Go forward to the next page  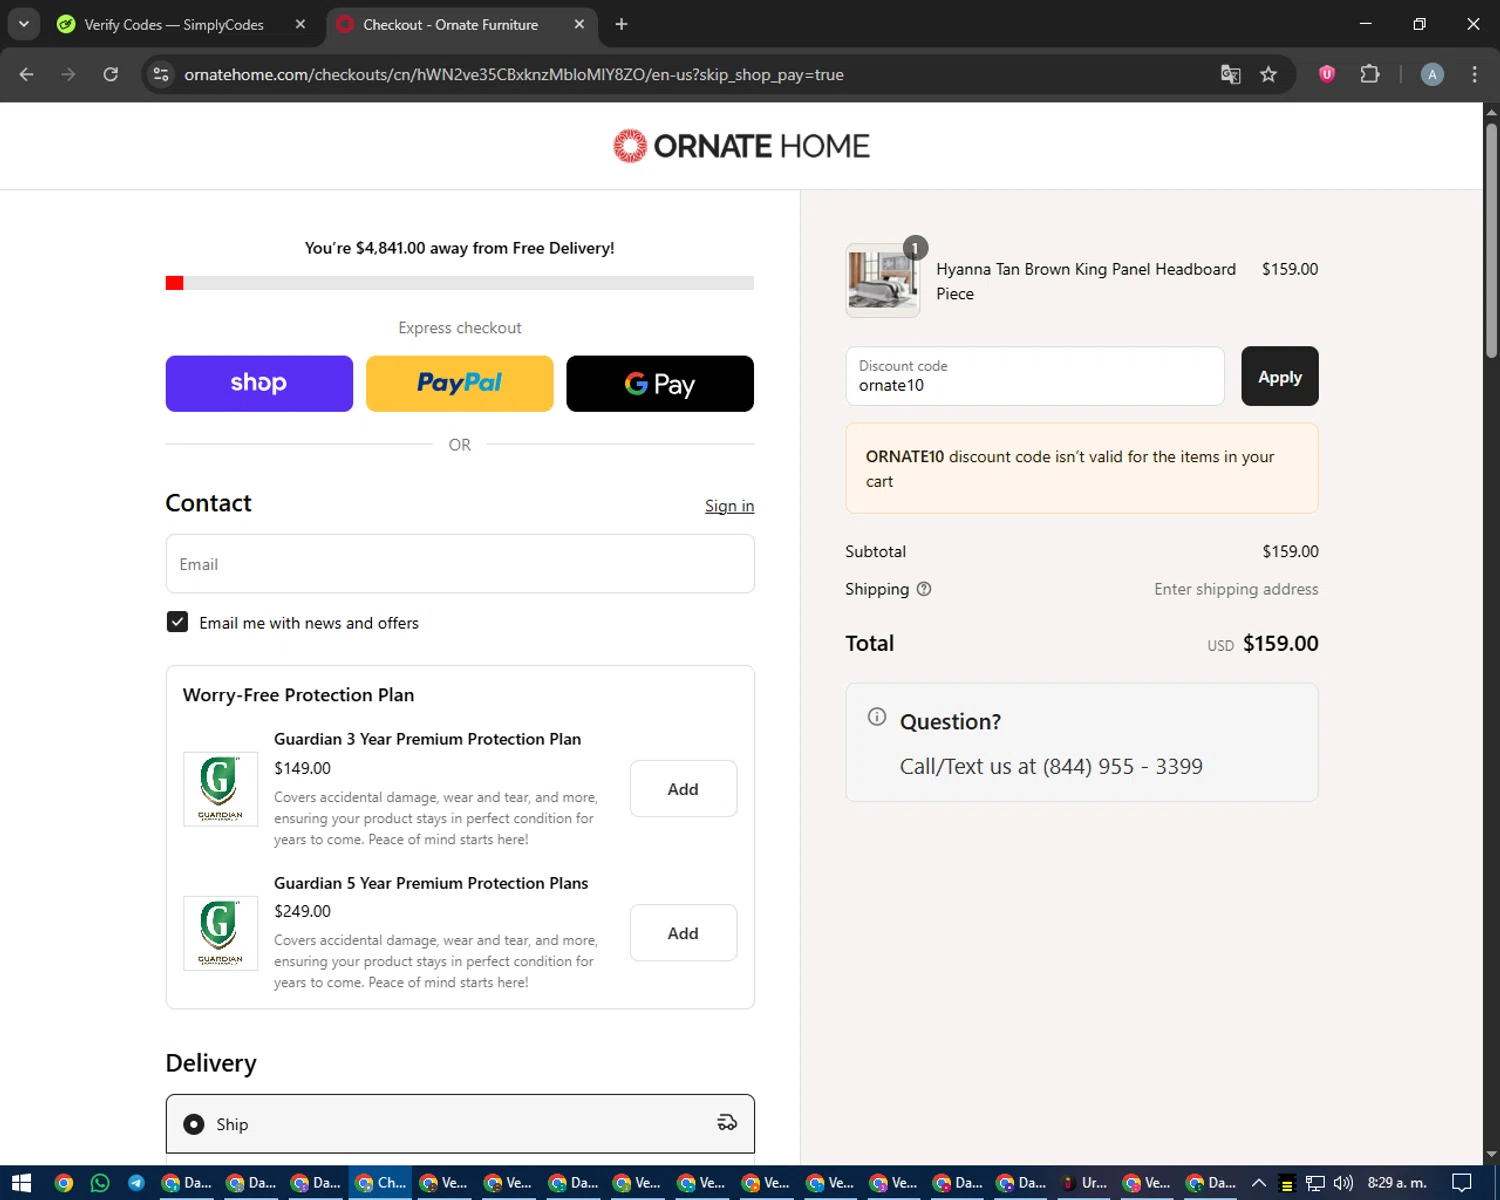click(x=68, y=74)
